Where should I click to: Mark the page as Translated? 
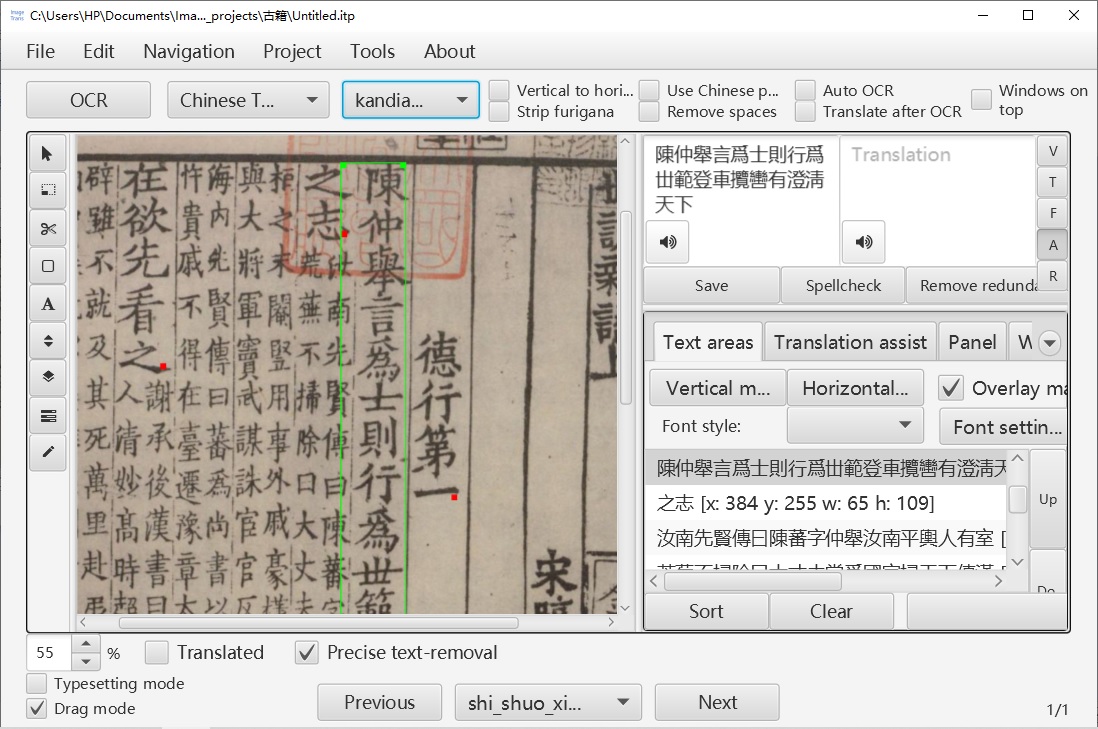coord(157,653)
